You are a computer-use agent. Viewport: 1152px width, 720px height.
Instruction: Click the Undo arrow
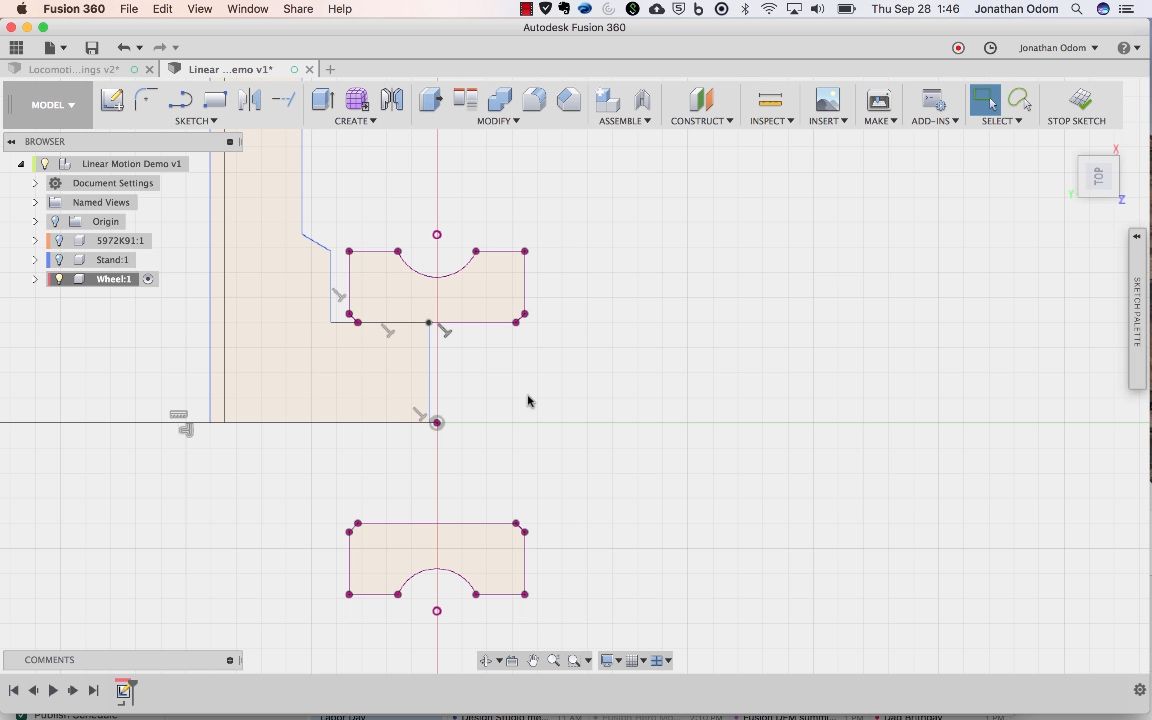(x=123, y=48)
